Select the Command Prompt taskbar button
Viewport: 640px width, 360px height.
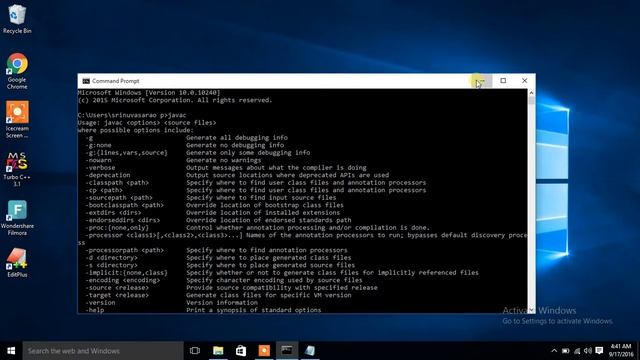tap(287, 351)
